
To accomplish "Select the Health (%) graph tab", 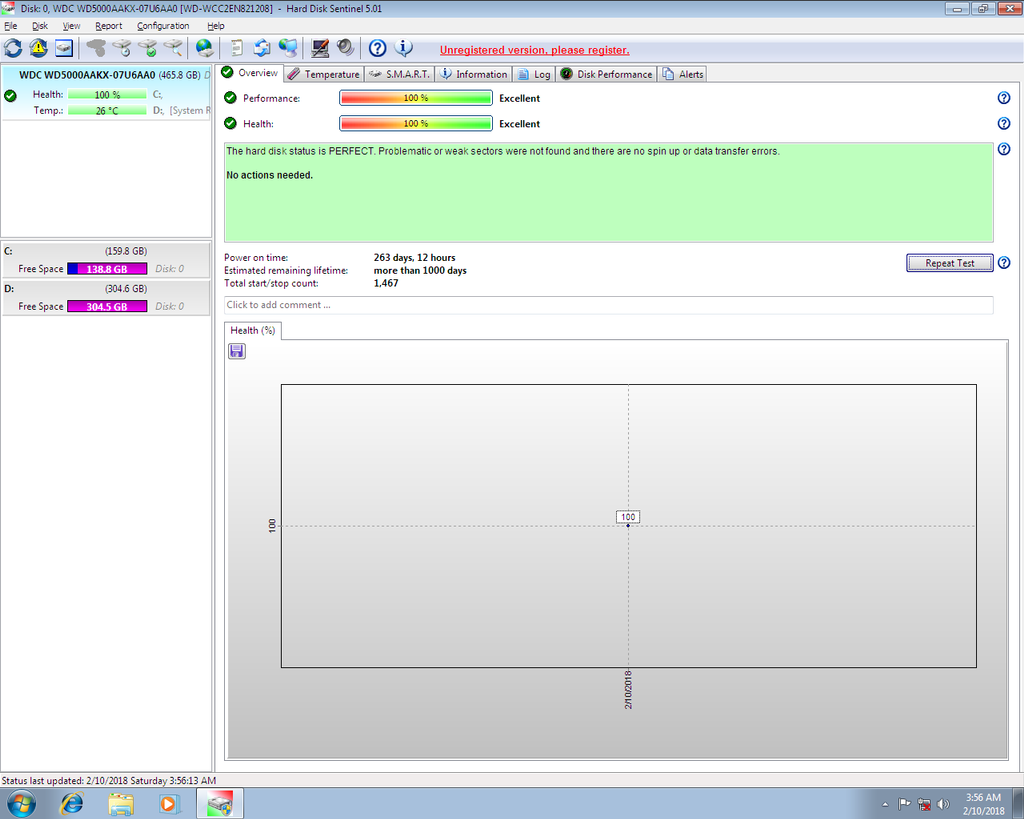I will 253,330.
